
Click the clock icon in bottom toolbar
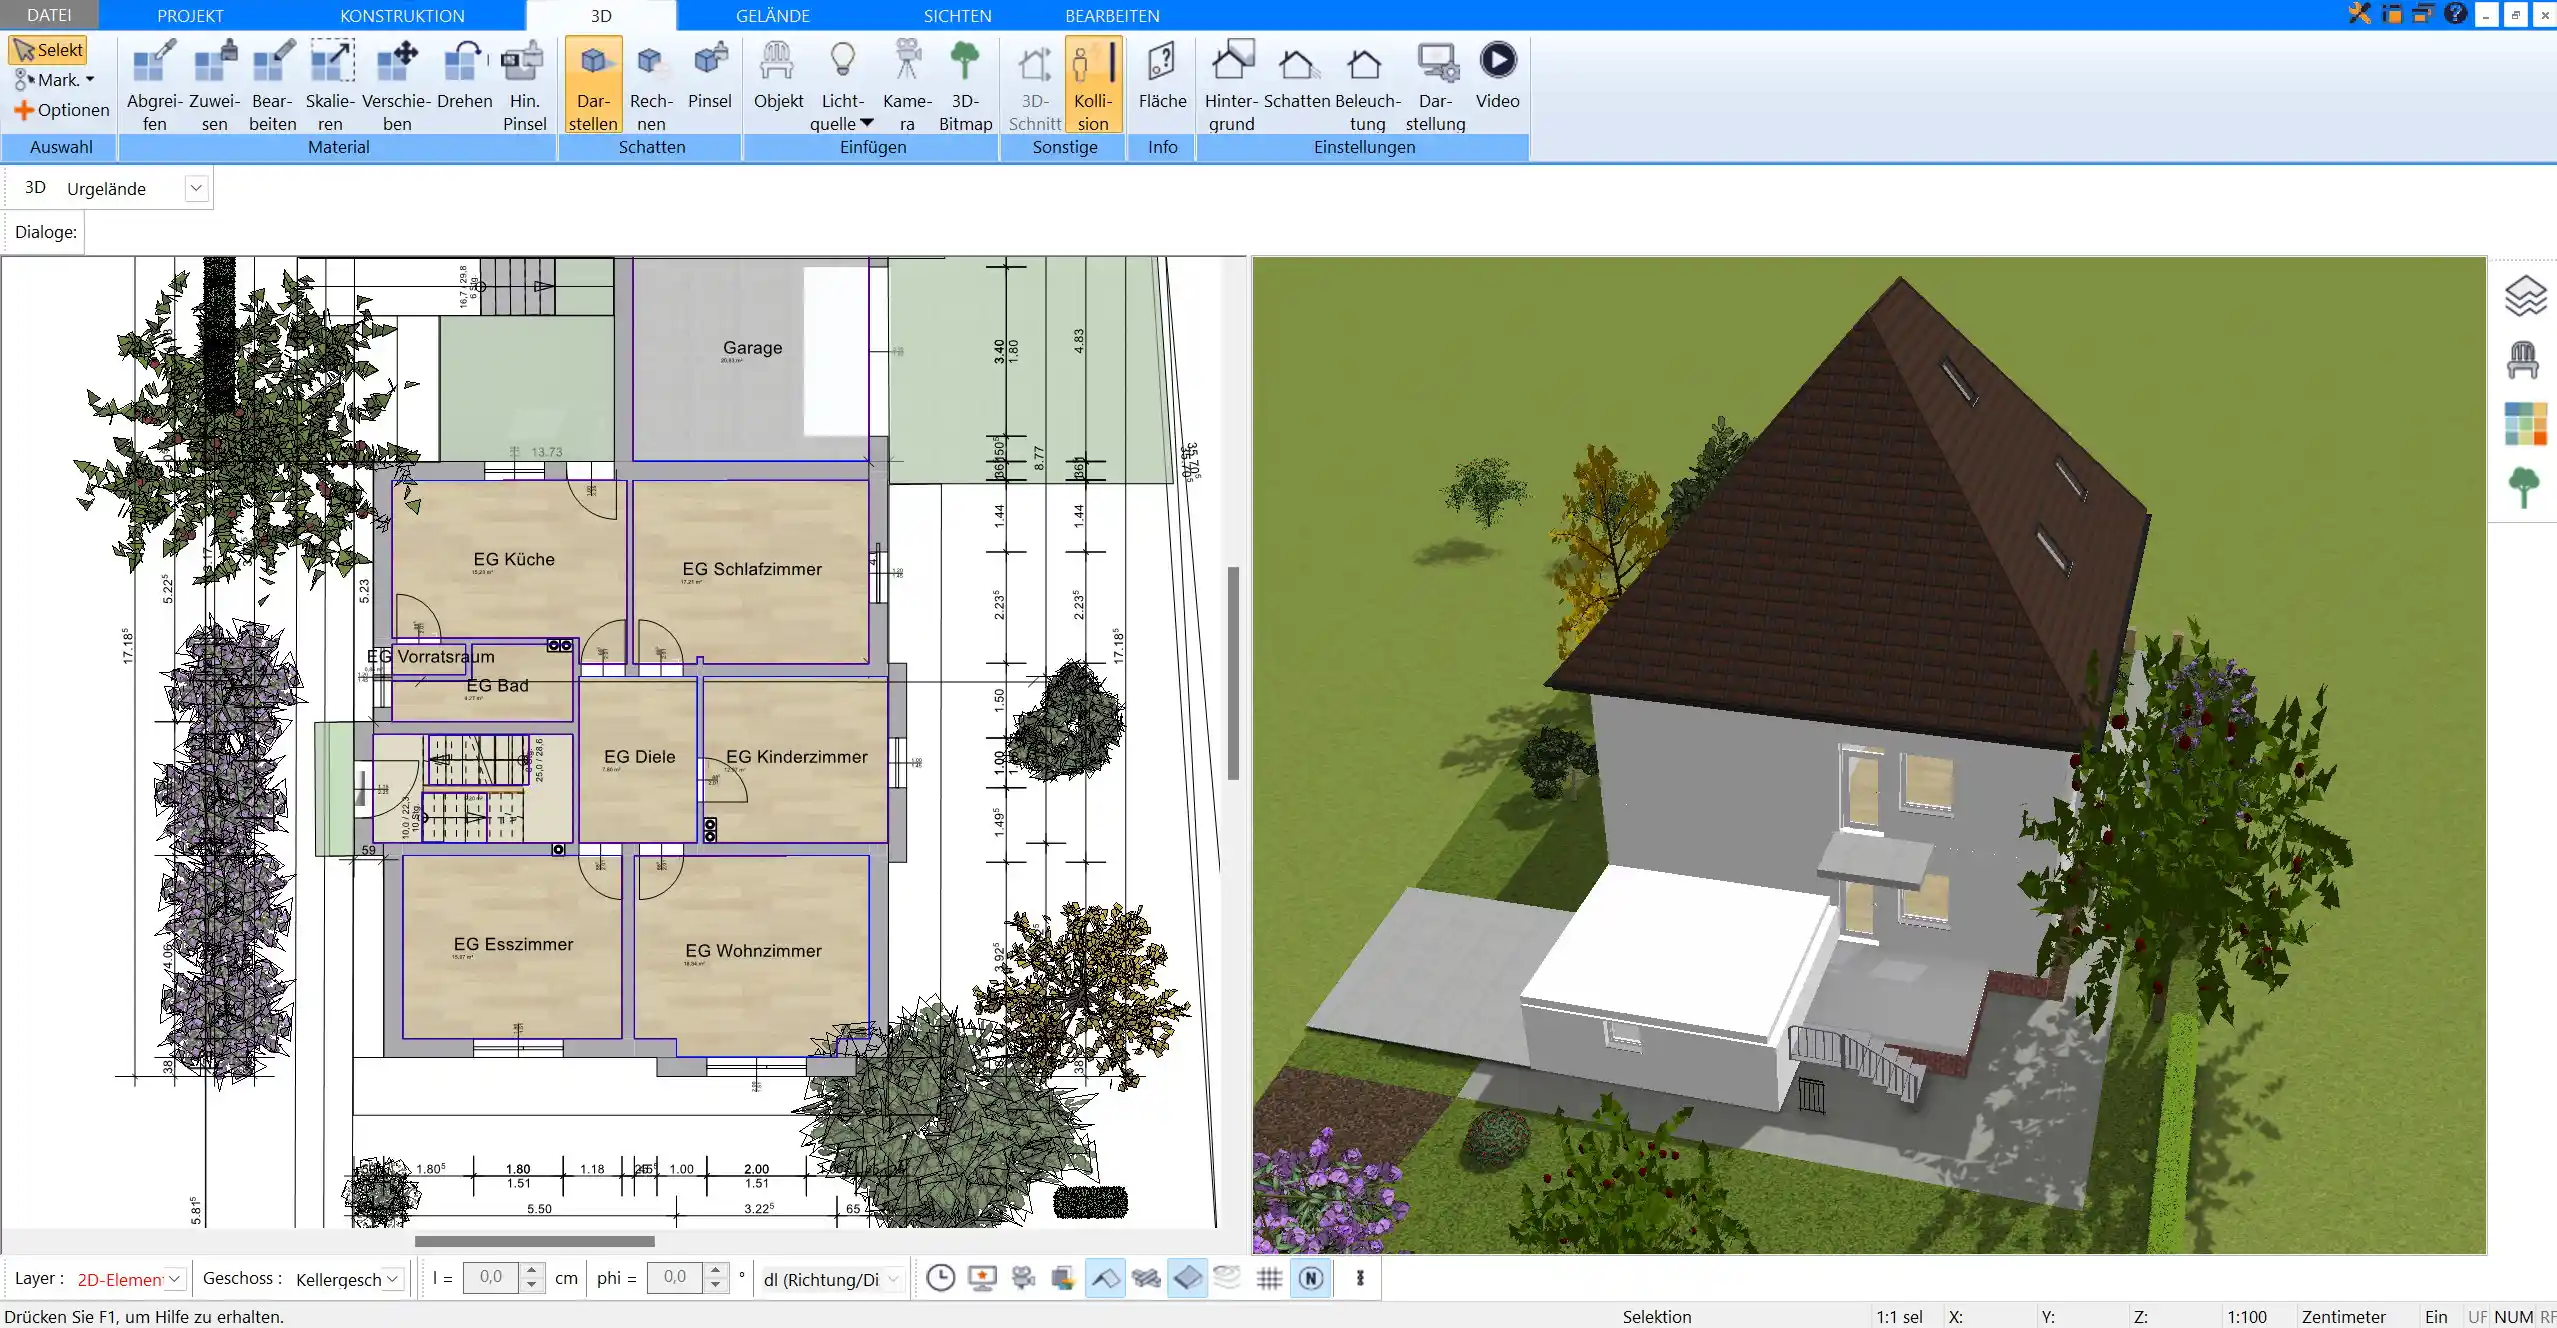(x=940, y=1277)
